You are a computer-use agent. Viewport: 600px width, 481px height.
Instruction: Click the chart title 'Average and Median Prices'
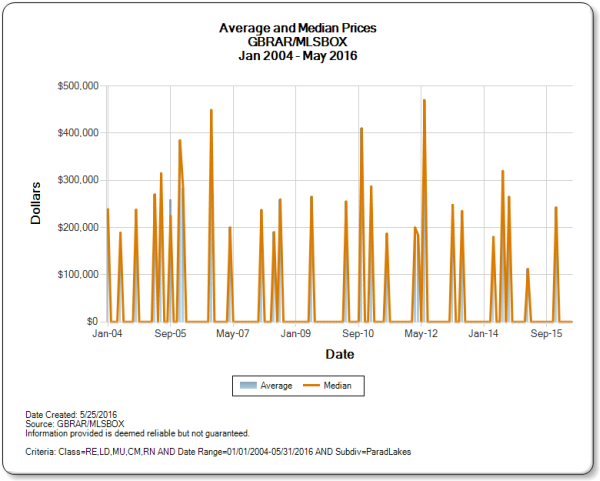tap(298, 28)
